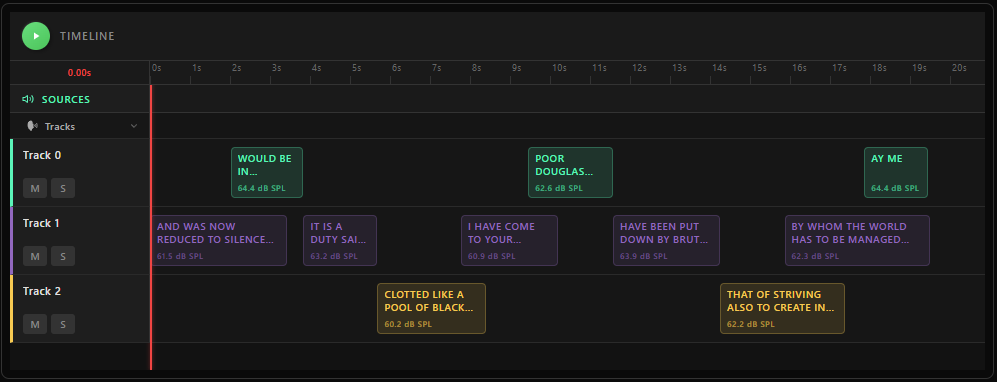Select the 'WOULD BE IN...' clip
The height and width of the screenshot is (382, 997).
tap(267, 172)
